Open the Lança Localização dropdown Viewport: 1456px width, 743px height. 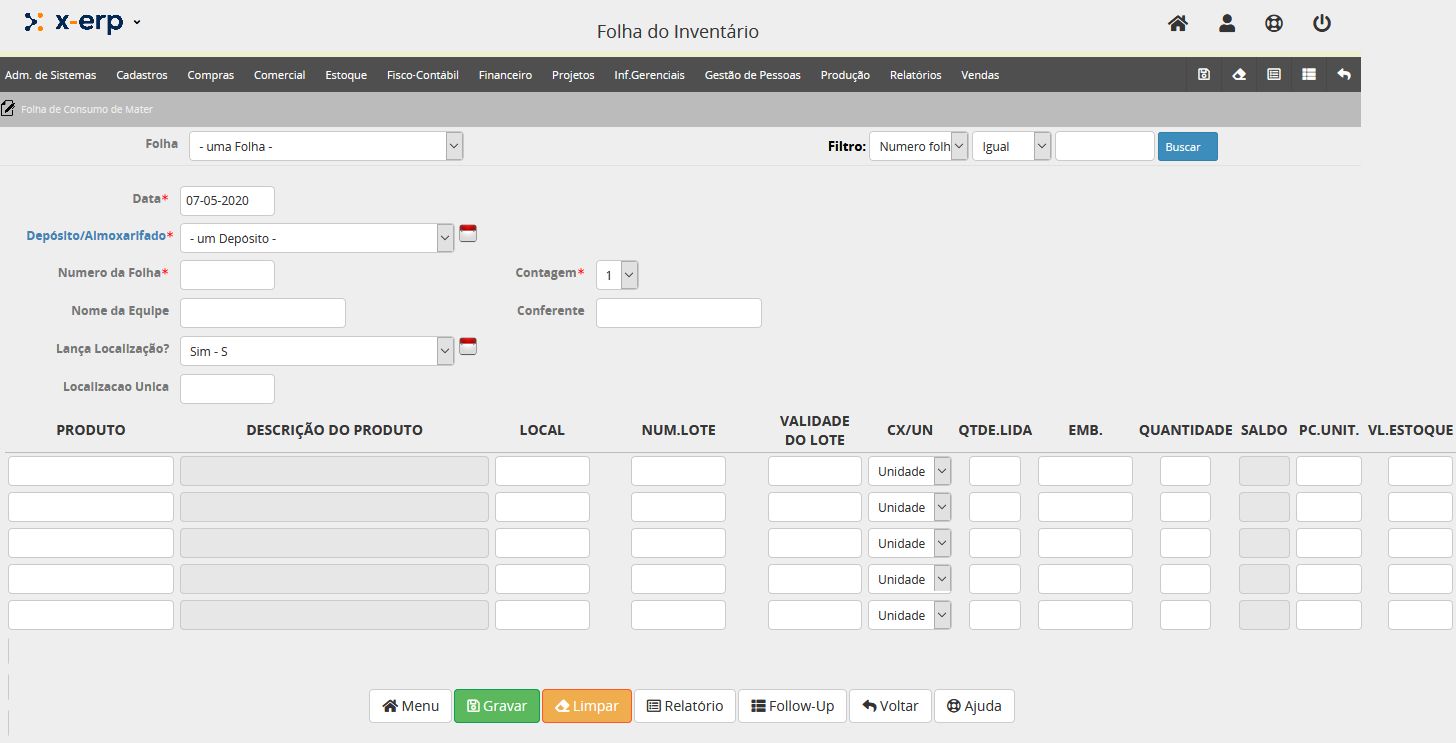coord(317,351)
